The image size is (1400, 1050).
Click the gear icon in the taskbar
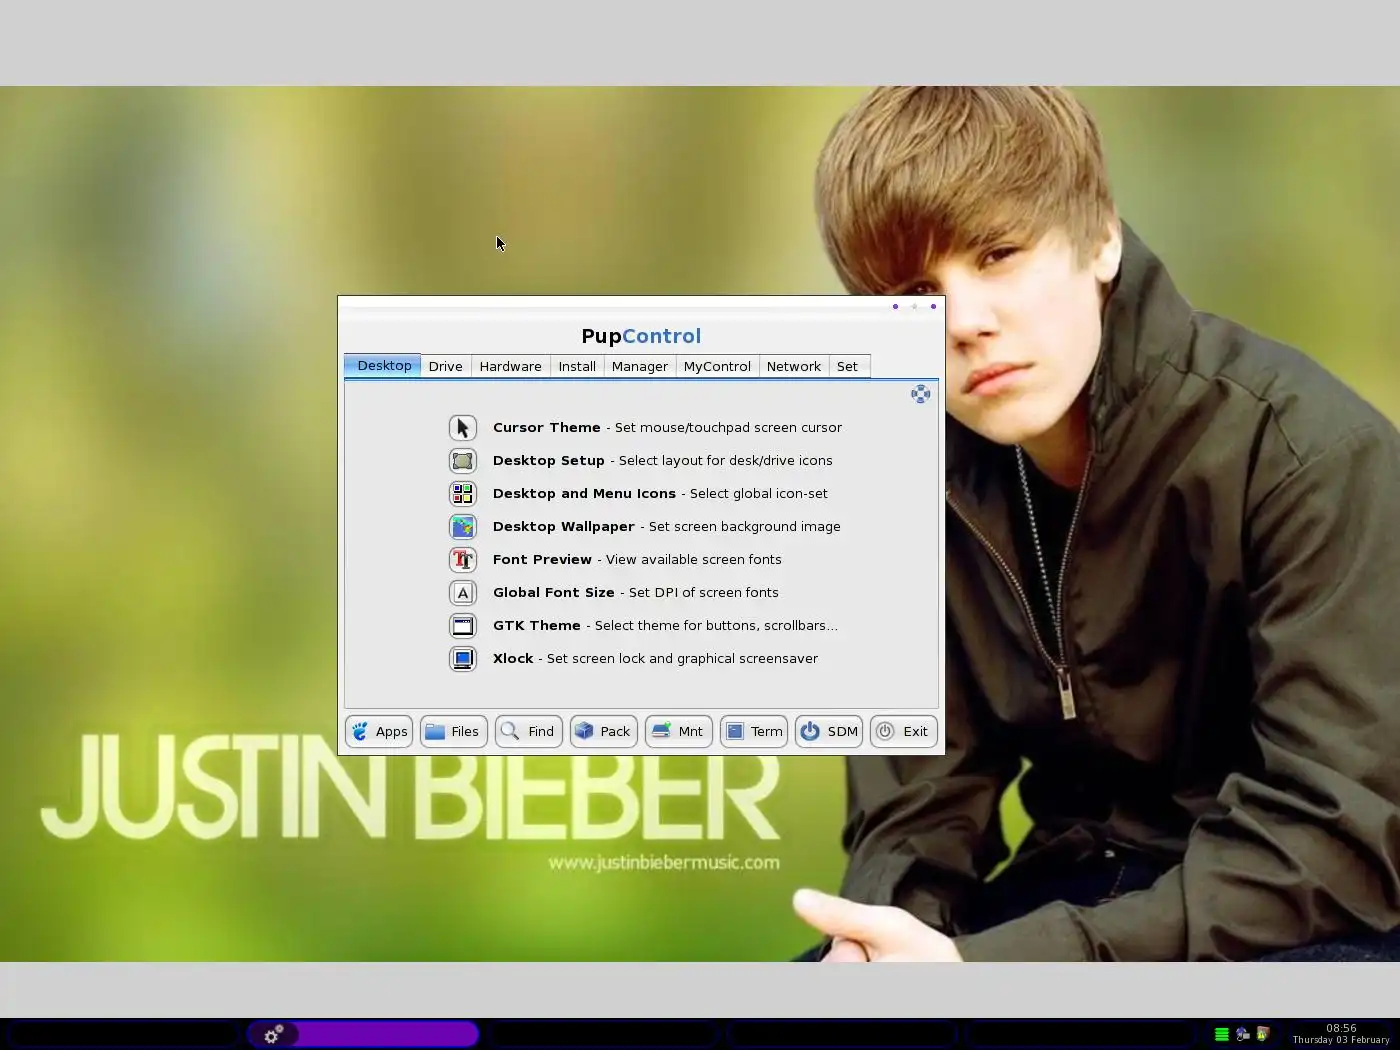[272, 1034]
